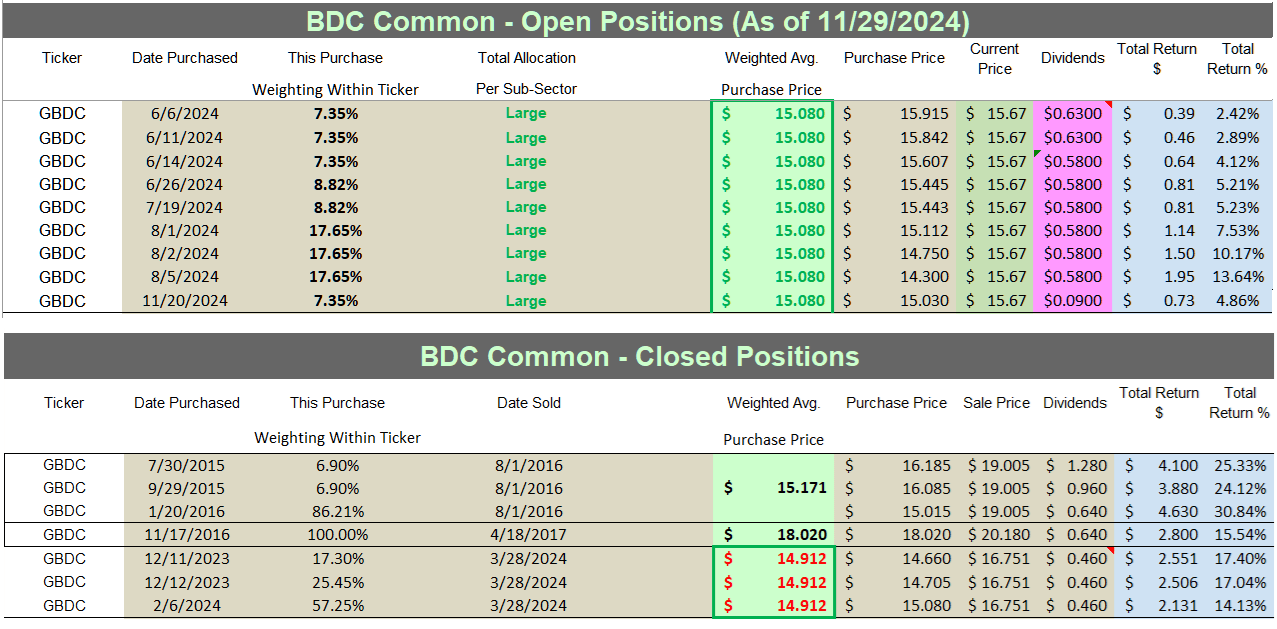Select the $20.180 sale price cell
The image size is (1277, 629).
click(996, 535)
